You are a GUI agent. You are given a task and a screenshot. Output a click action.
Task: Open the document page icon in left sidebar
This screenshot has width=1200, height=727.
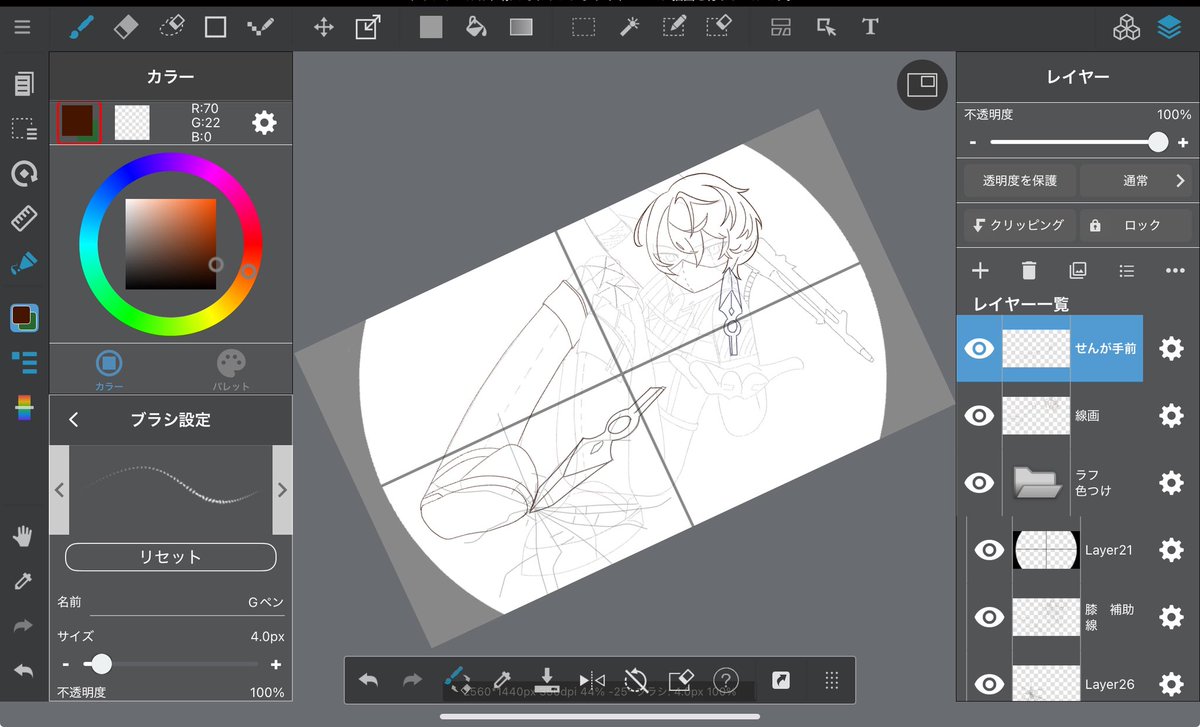pyautogui.click(x=24, y=84)
